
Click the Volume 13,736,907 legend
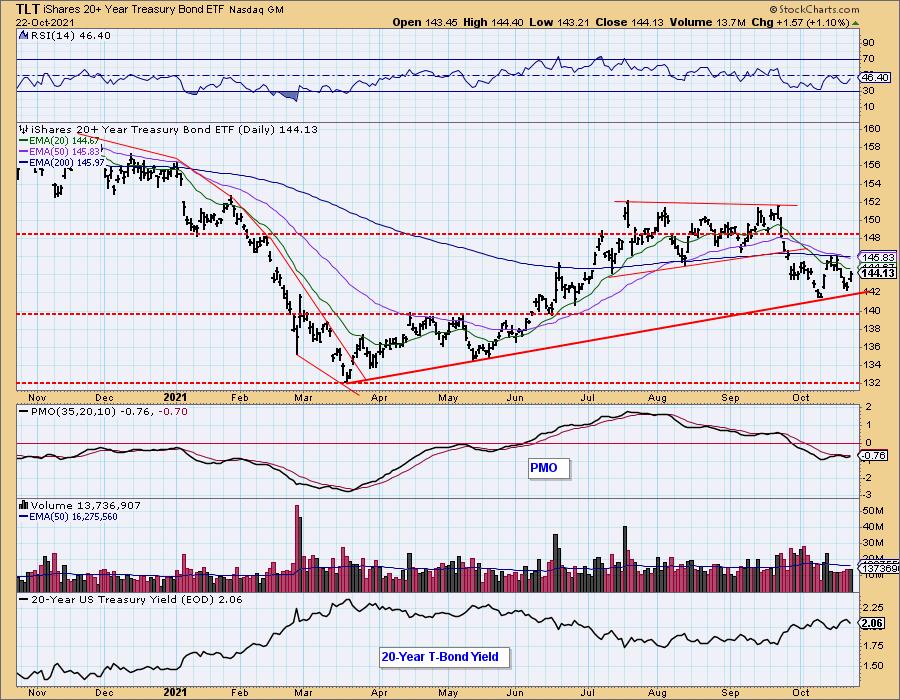point(85,505)
